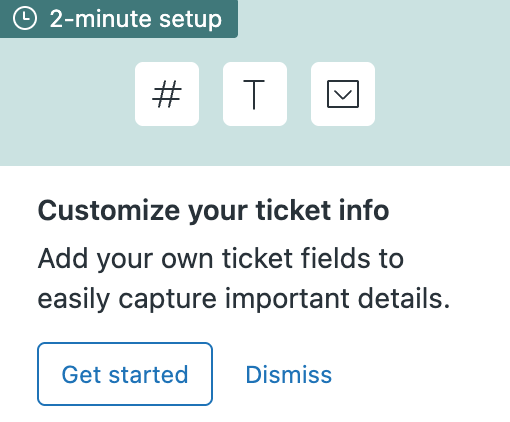
Task: Click the "2-minute setup" label text
Action: pyautogui.click(x=136, y=19)
